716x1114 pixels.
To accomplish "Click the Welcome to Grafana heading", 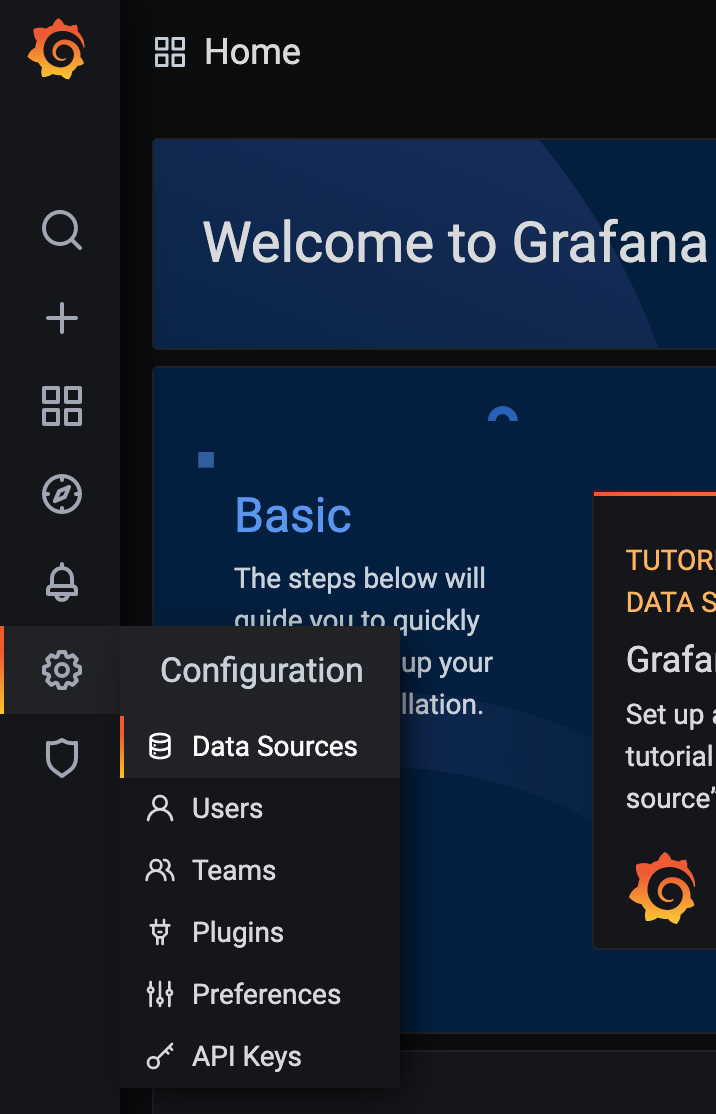I will pos(455,242).
